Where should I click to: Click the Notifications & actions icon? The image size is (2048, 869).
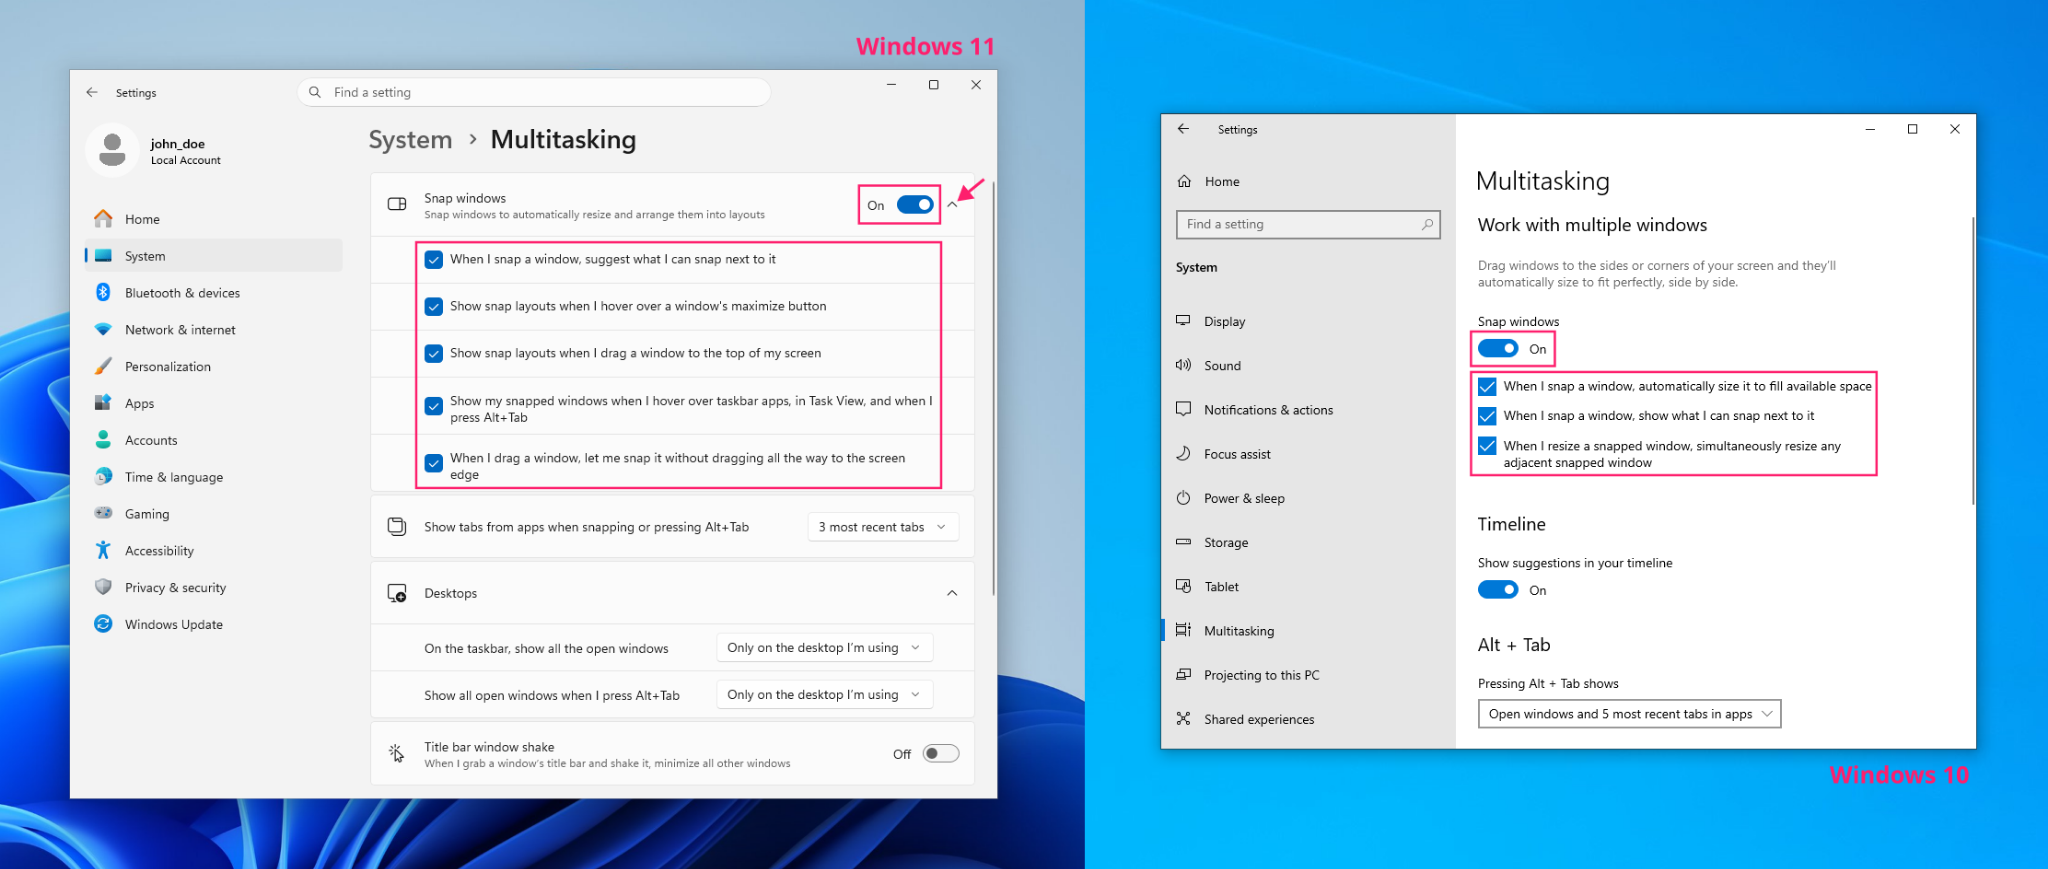1184,409
